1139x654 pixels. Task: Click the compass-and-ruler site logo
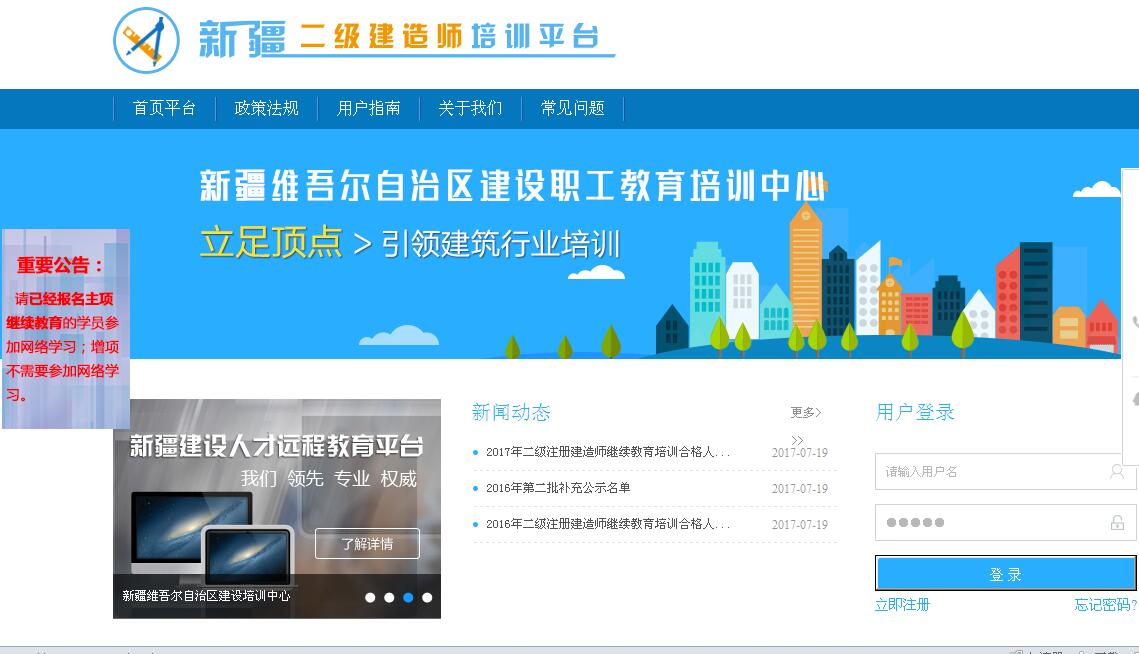146,40
